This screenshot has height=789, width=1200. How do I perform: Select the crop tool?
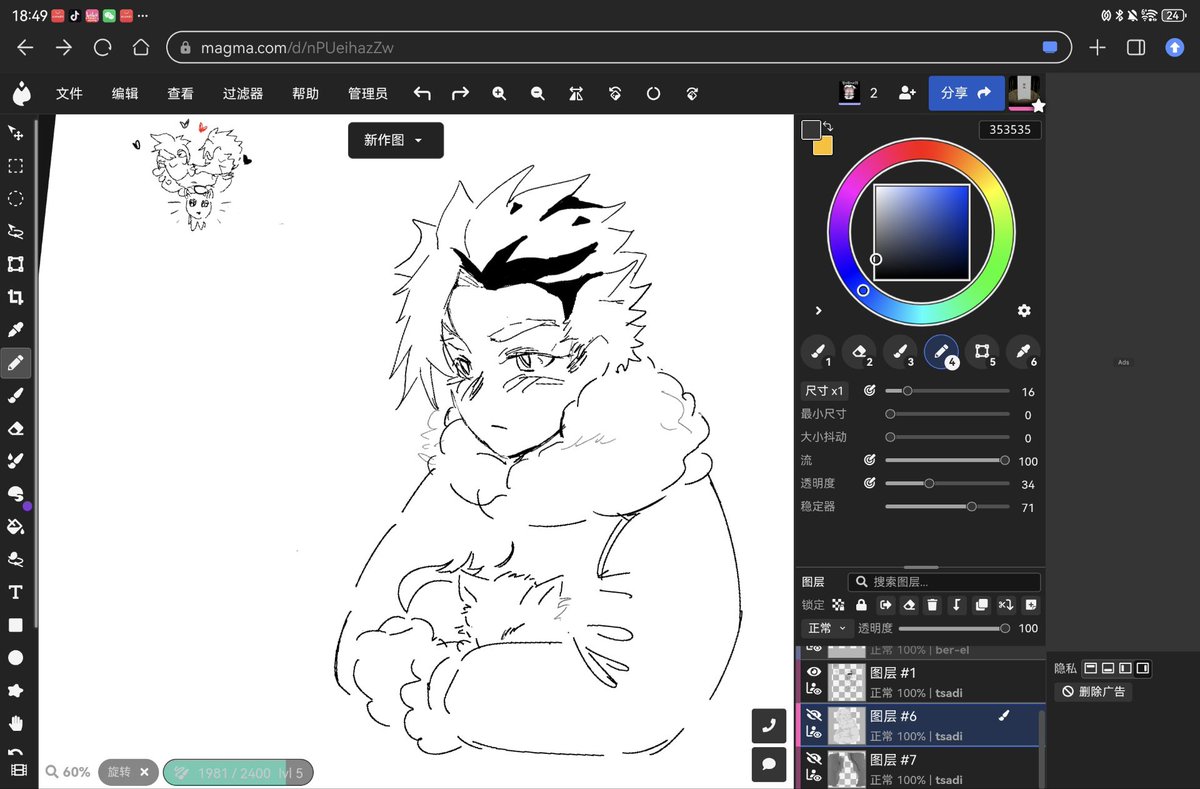click(x=16, y=297)
